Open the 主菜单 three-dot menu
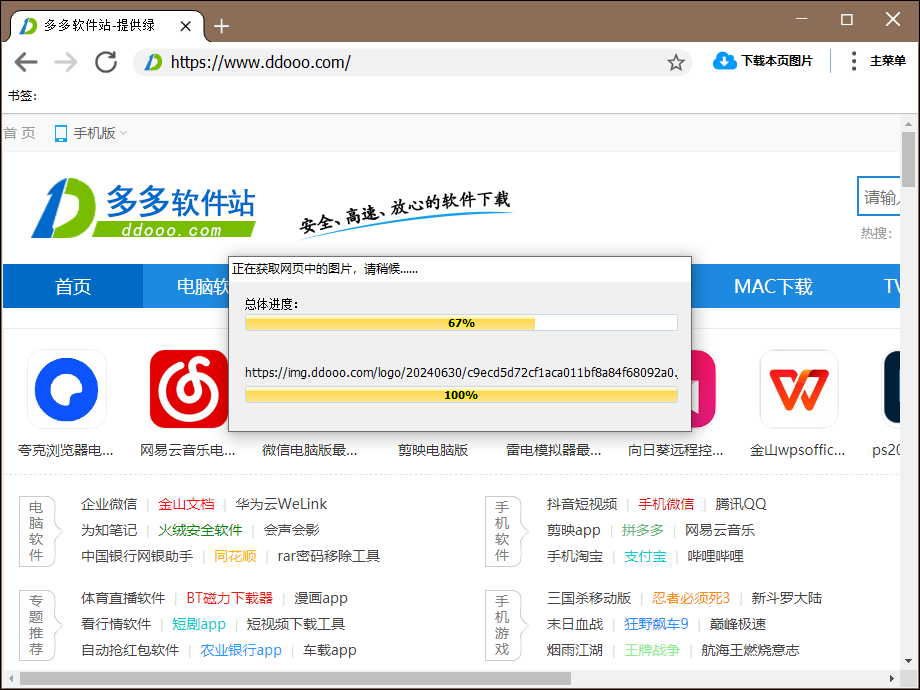The width and height of the screenshot is (920, 690). click(x=878, y=60)
